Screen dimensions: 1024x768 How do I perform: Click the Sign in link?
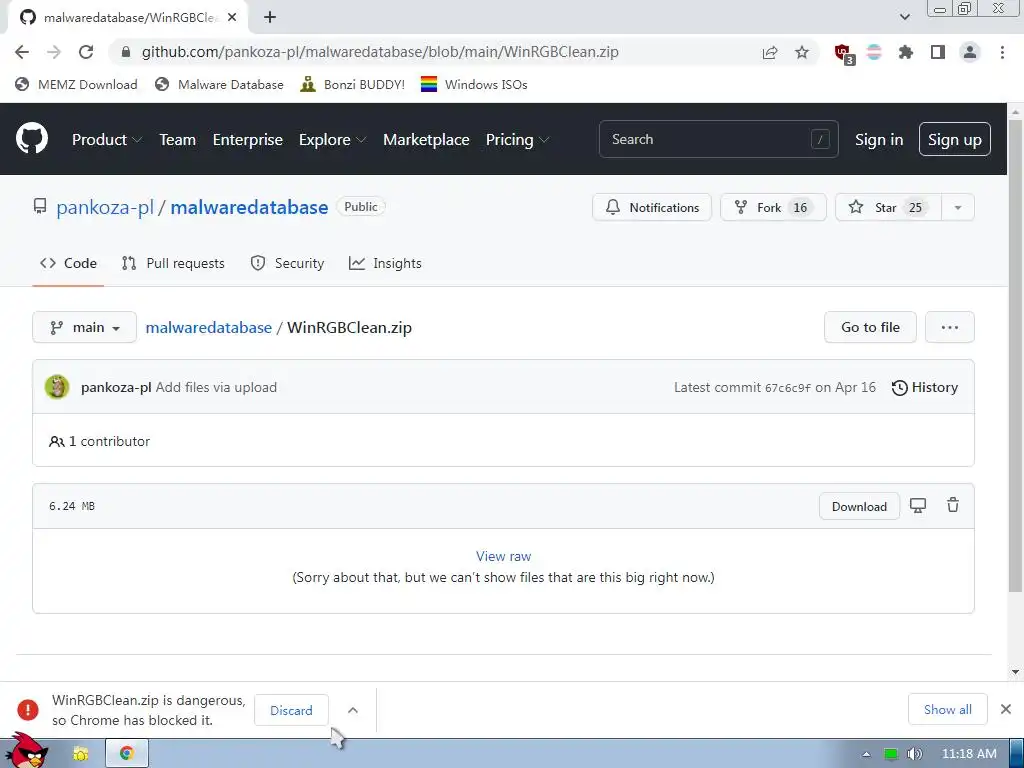click(879, 139)
